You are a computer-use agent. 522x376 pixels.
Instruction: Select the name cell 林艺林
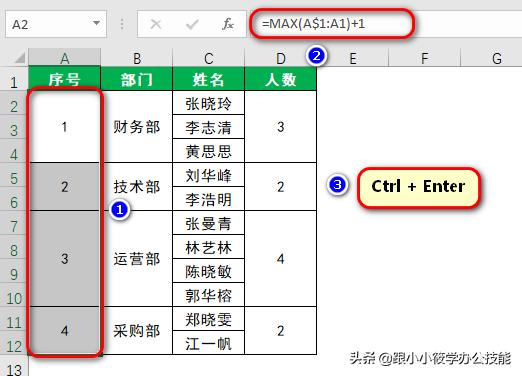(x=209, y=247)
